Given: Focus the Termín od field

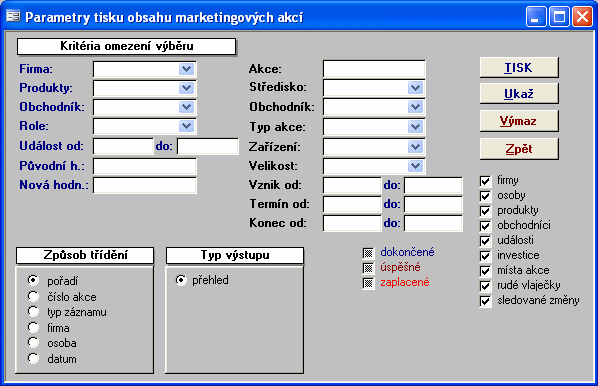Looking at the screenshot, I should click(352, 205).
